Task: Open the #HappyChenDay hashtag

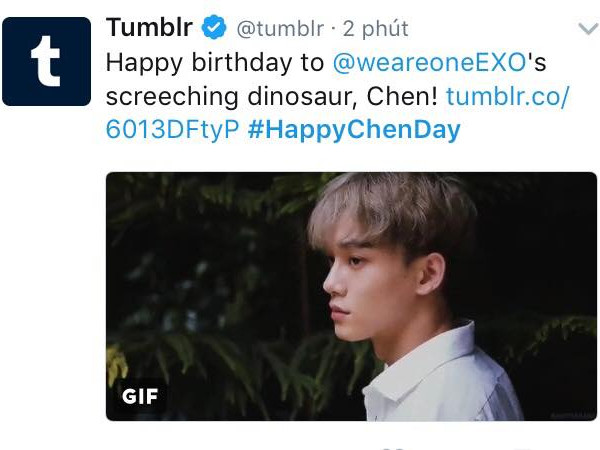Action: coord(355,130)
